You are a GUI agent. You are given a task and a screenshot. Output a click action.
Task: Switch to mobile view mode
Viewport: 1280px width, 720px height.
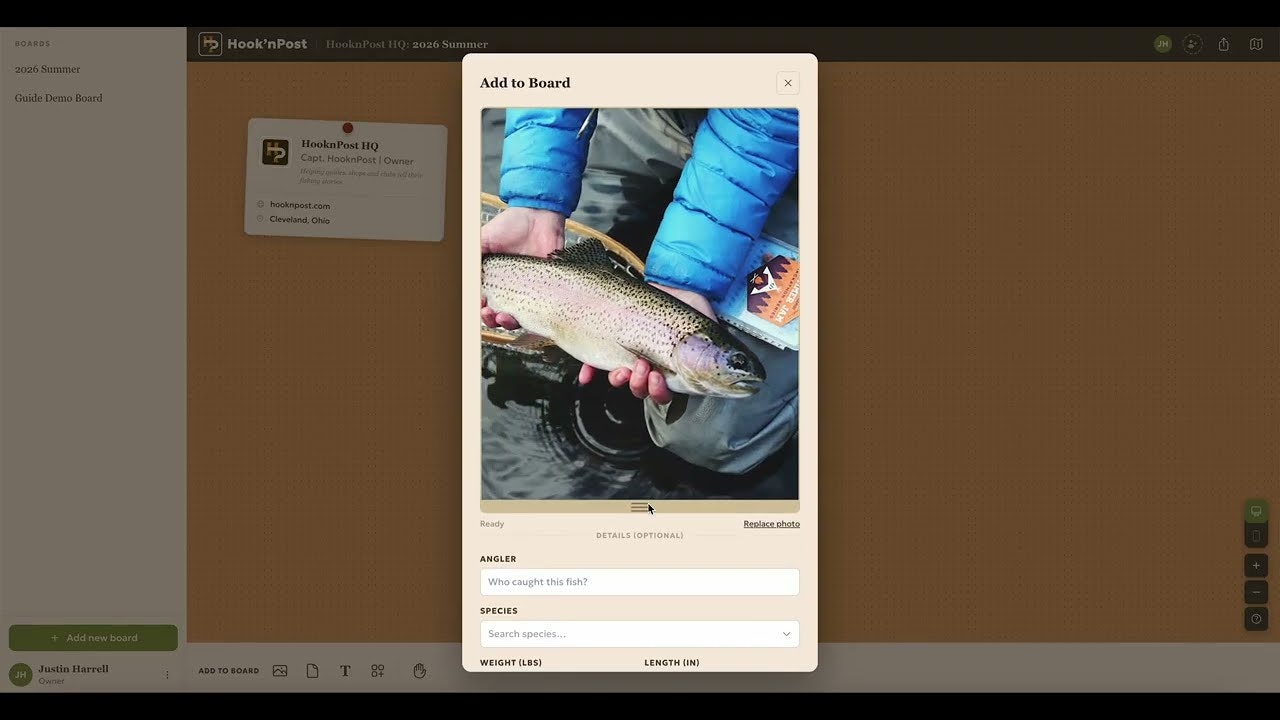pyautogui.click(x=1256, y=536)
